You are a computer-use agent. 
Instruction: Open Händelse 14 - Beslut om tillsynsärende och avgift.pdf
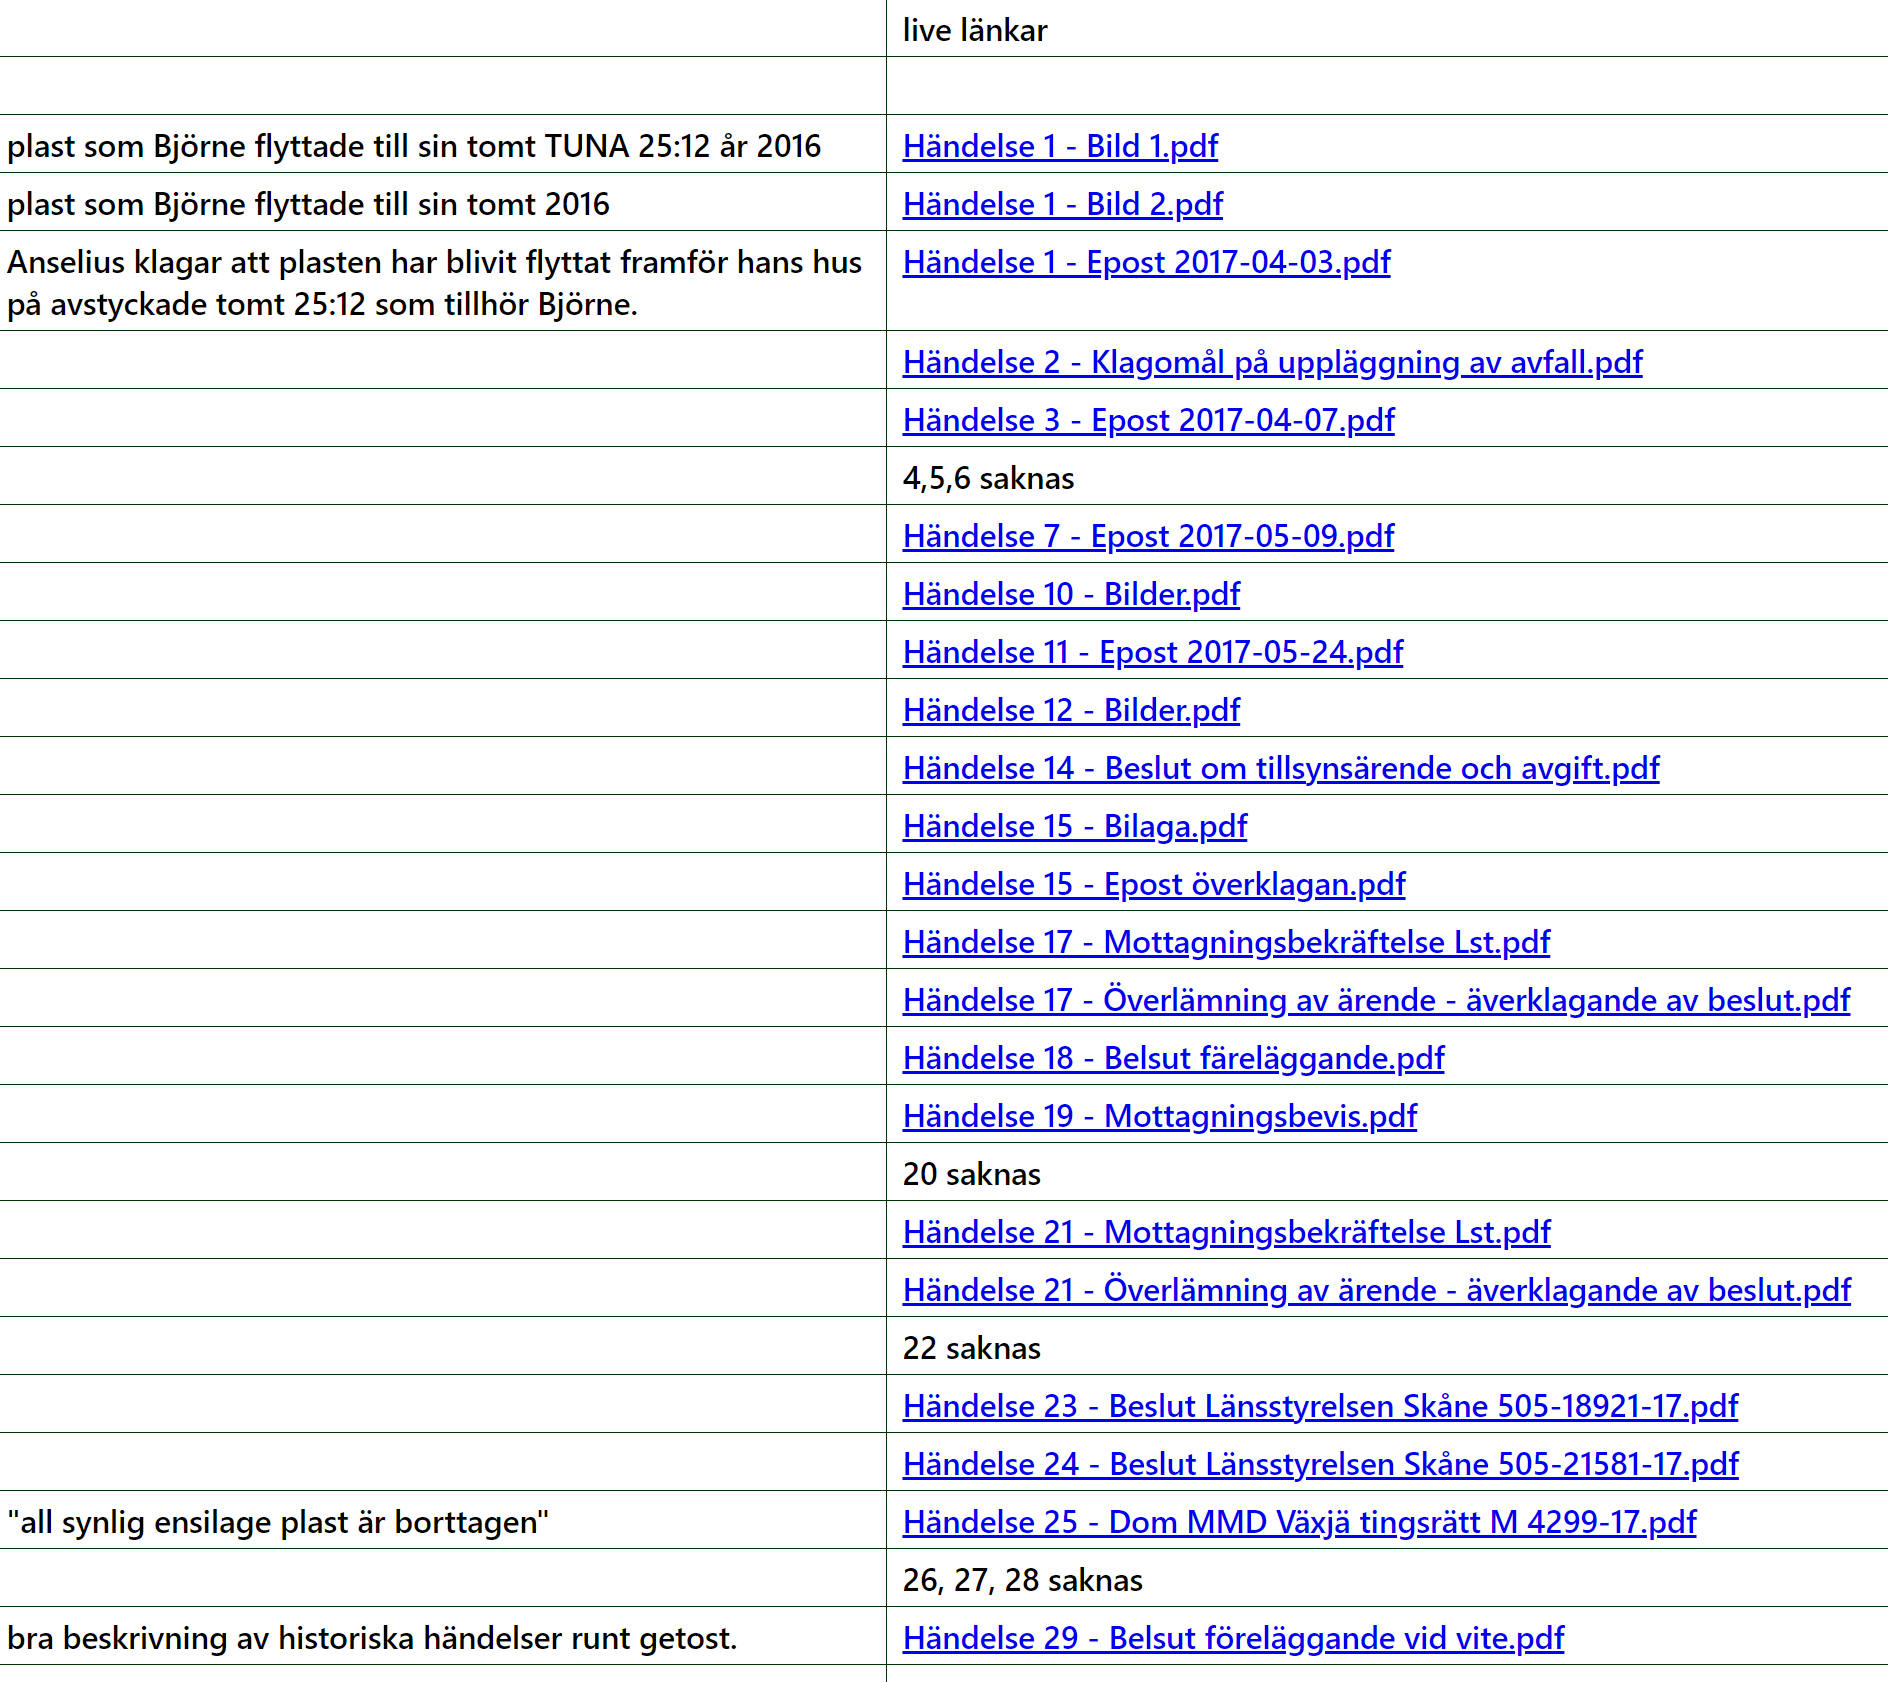pyautogui.click(x=1281, y=768)
